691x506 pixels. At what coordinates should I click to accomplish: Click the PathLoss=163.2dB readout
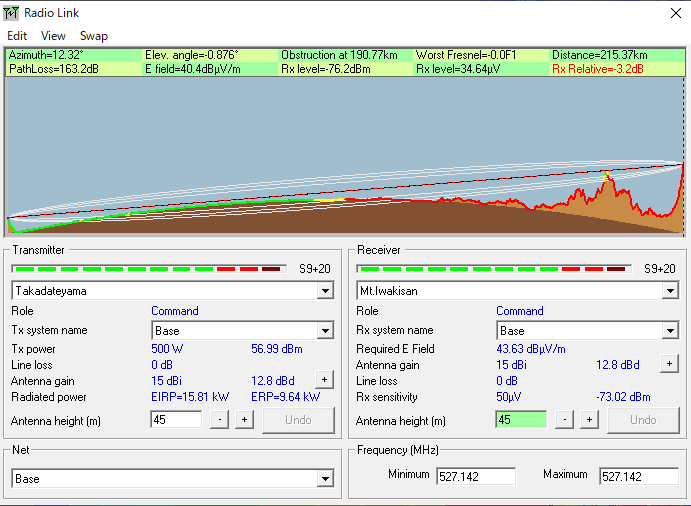pyautogui.click(x=54, y=69)
